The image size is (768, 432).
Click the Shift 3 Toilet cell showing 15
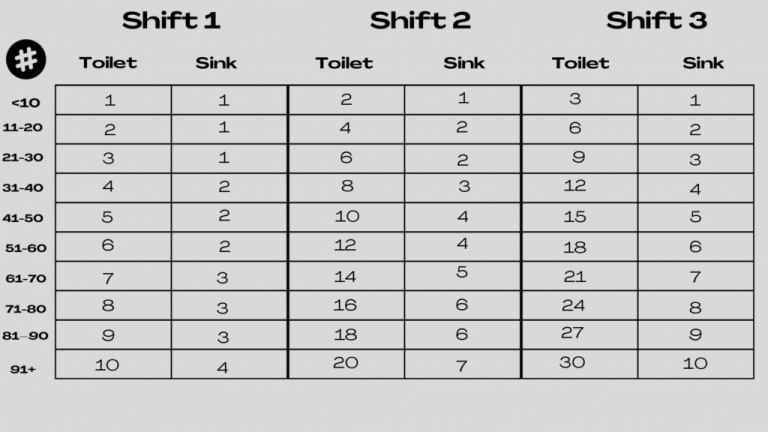click(574, 217)
